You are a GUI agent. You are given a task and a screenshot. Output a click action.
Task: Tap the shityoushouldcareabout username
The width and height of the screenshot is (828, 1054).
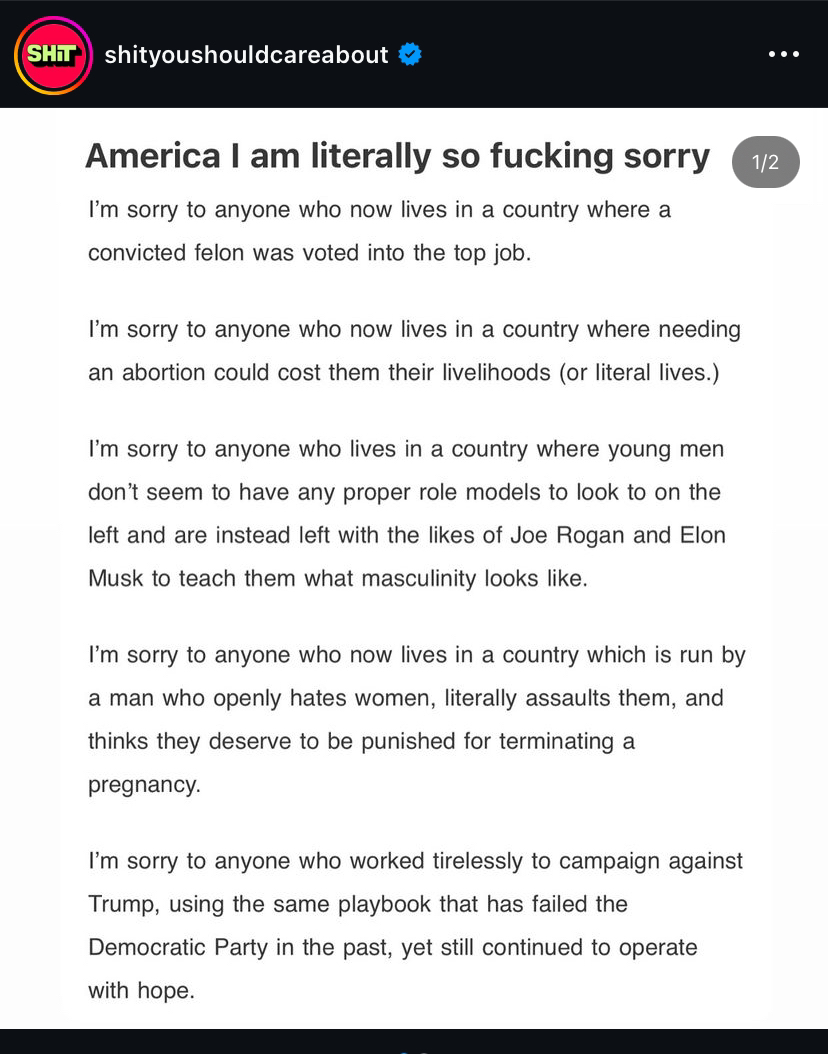pos(246,55)
